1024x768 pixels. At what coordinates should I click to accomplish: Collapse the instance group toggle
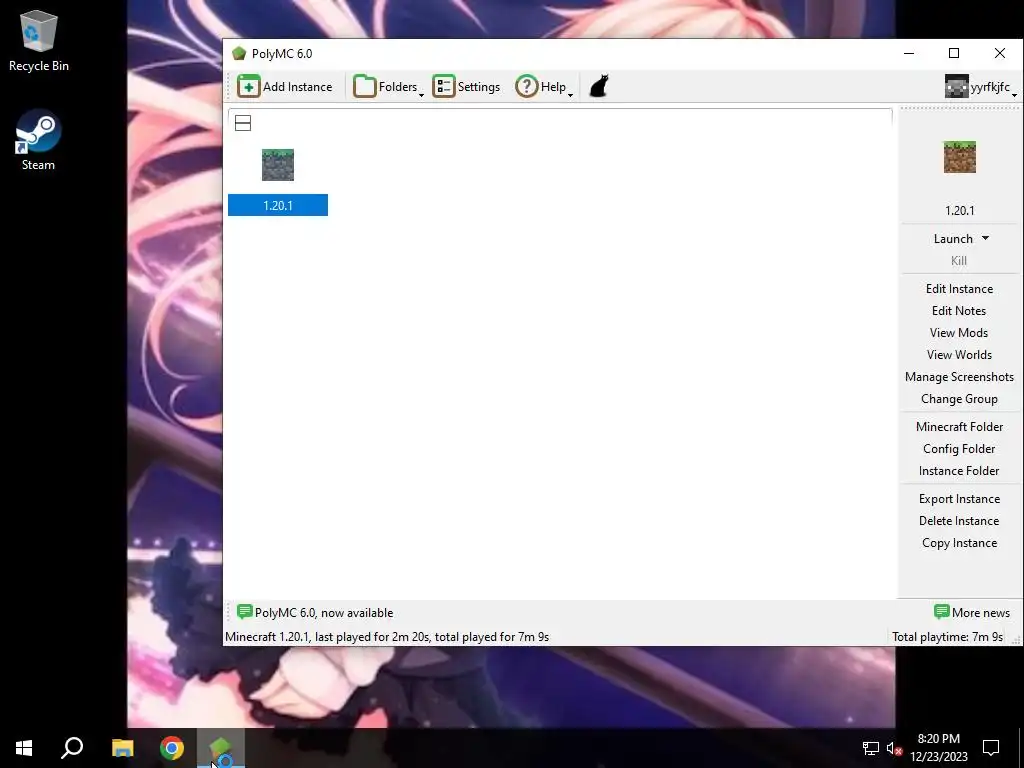pyautogui.click(x=243, y=123)
